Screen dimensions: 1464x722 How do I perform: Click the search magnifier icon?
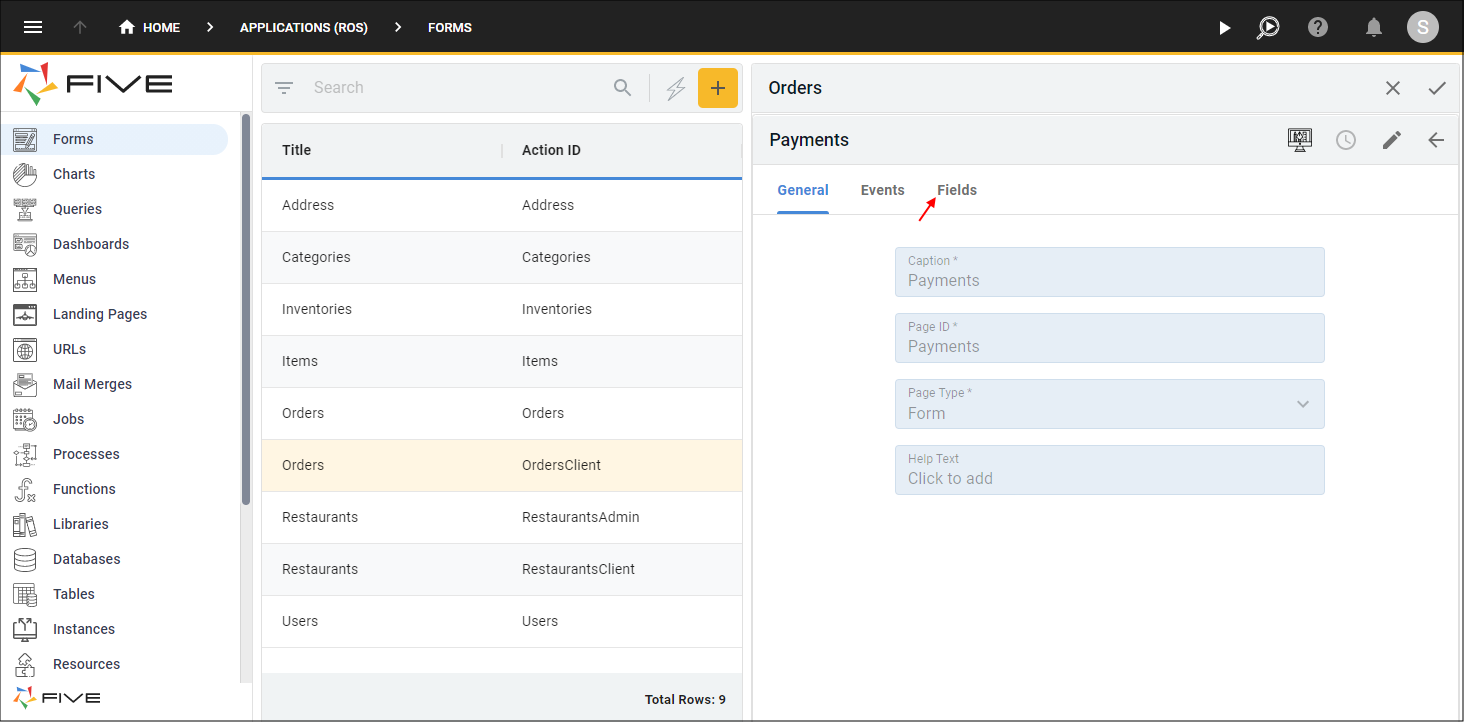point(622,88)
